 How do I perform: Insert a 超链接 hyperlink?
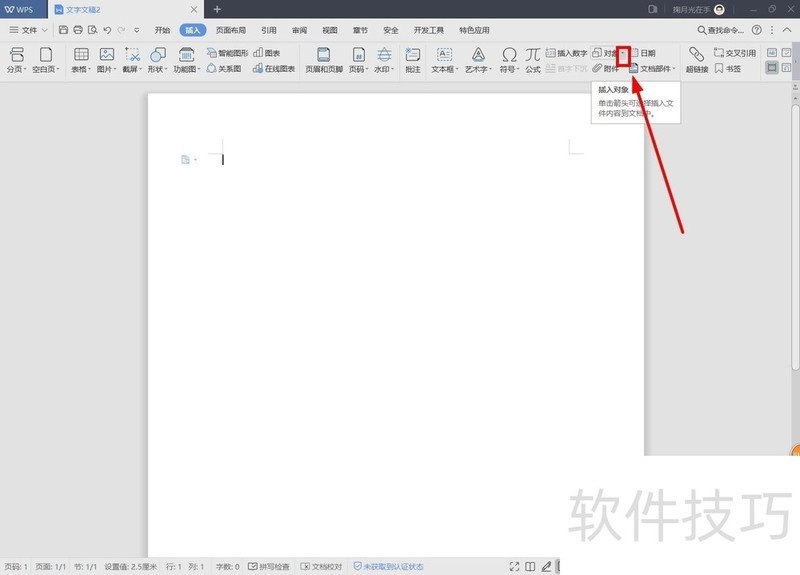pyautogui.click(x=697, y=60)
